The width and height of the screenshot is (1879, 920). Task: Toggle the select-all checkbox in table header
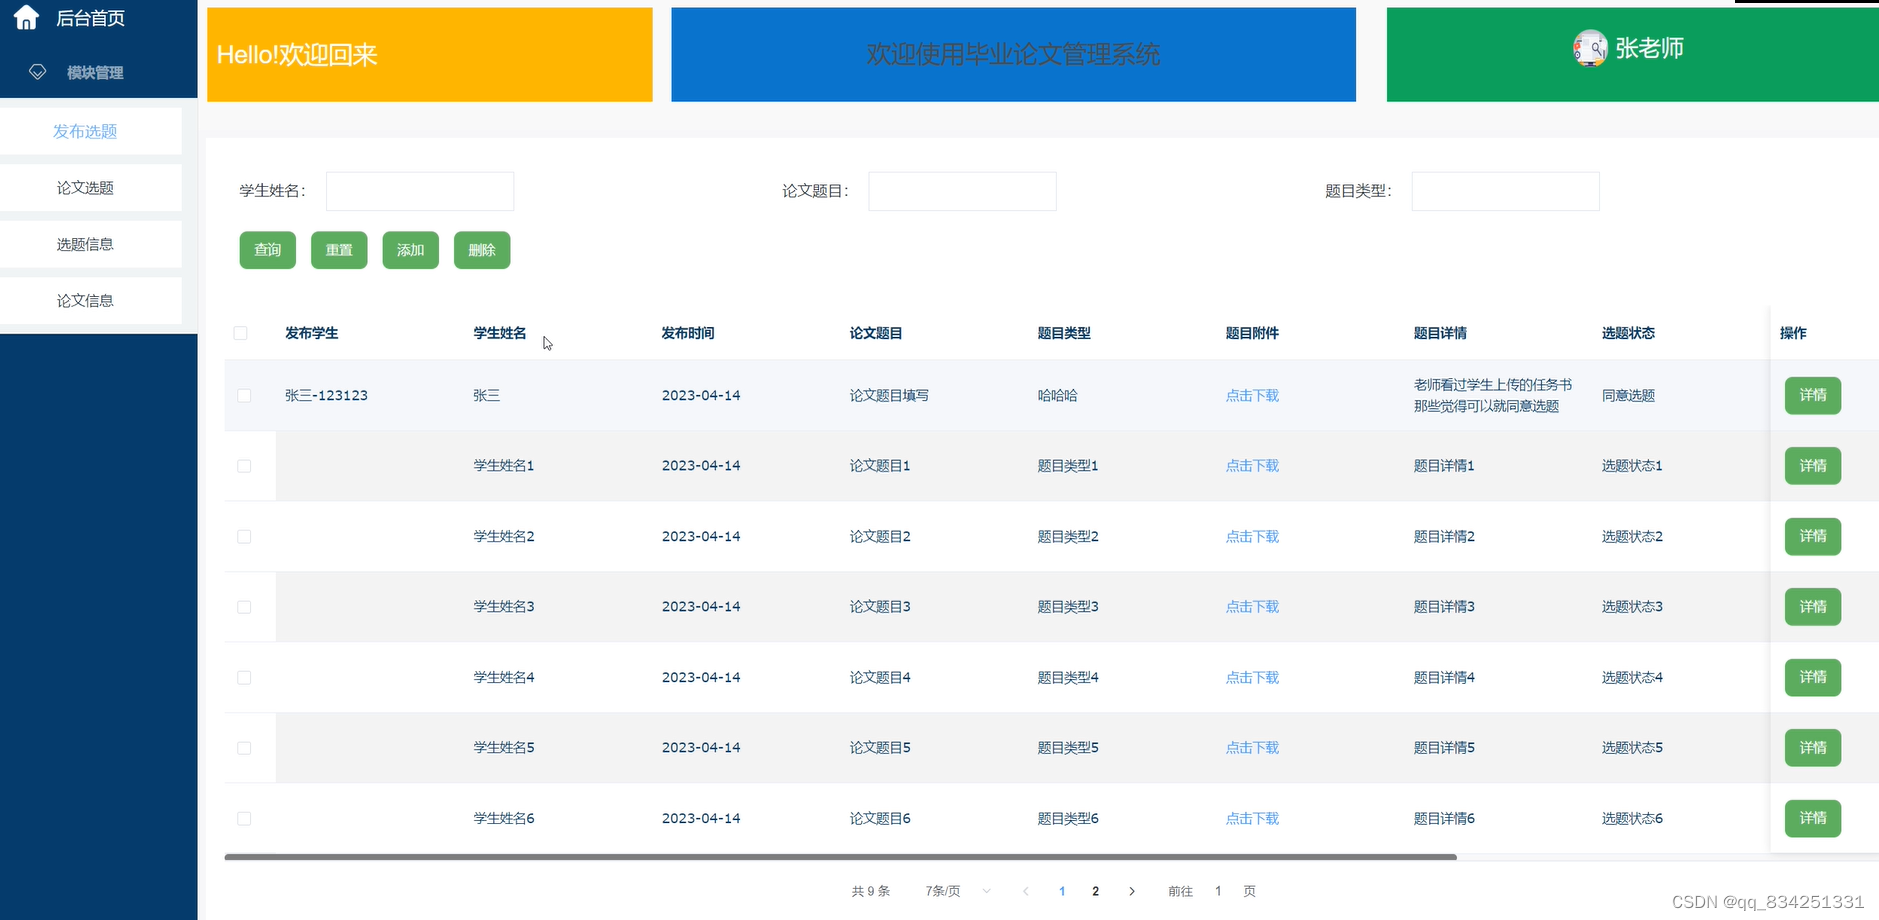pyautogui.click(x=241, y=333)
